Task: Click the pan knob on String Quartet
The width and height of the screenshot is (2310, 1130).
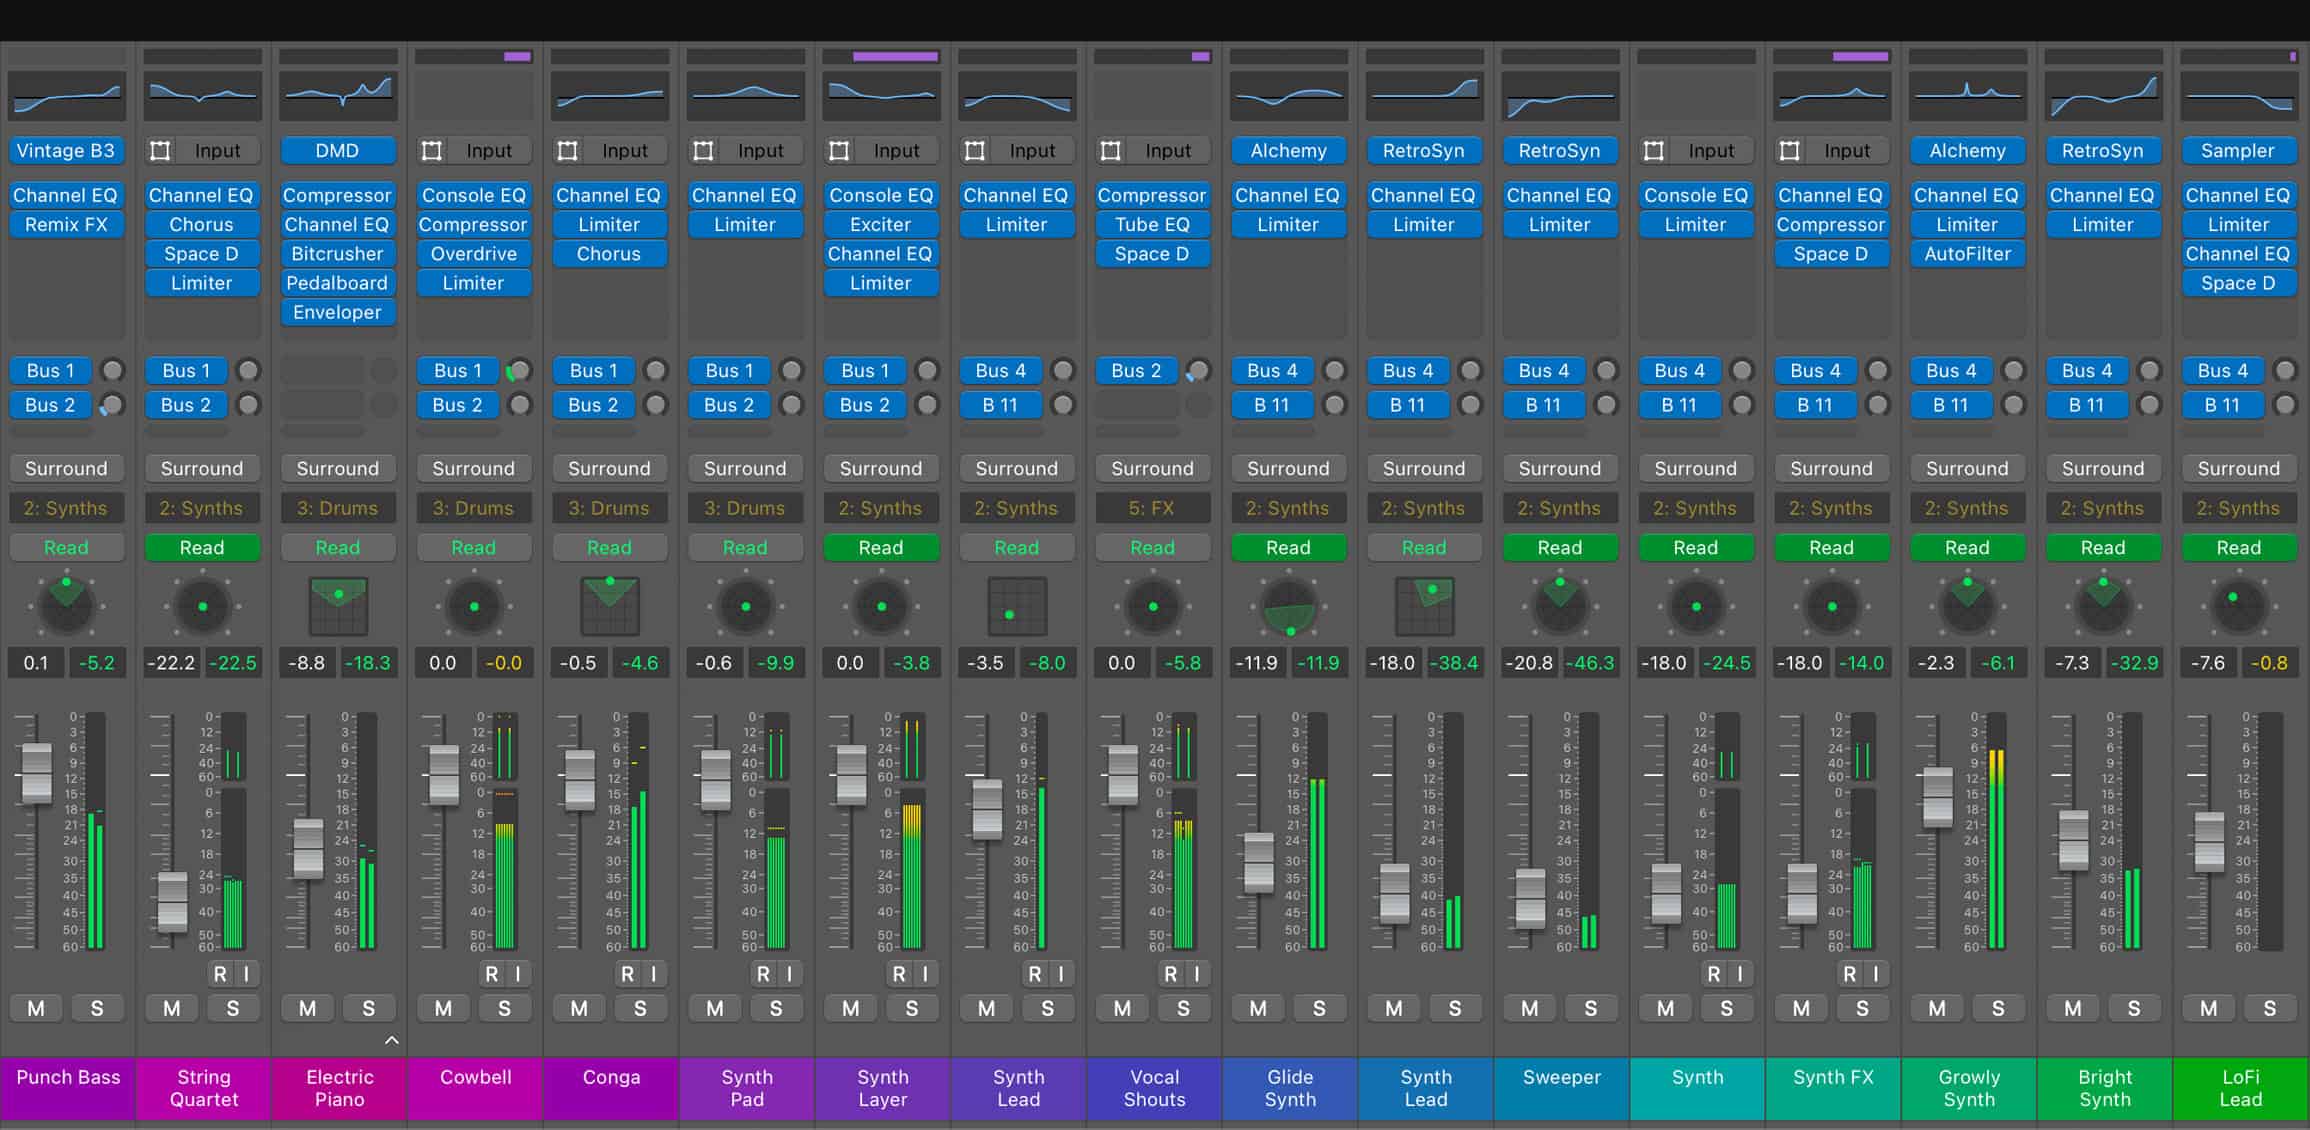Action: 202,606
